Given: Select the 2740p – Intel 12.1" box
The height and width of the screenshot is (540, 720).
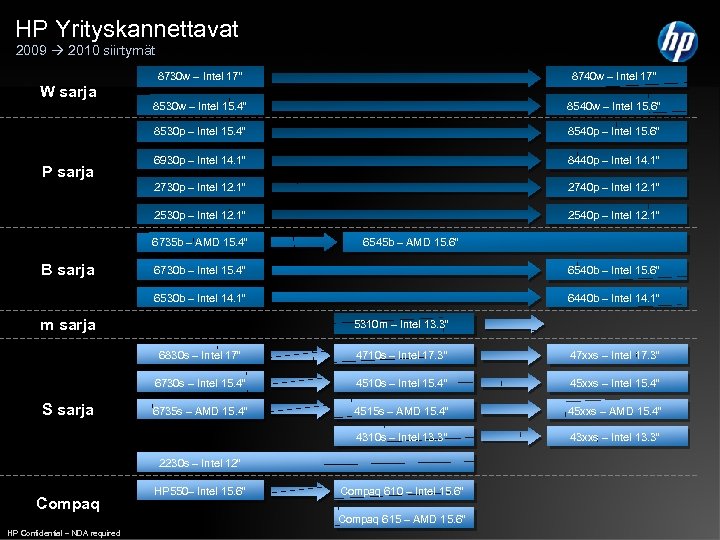Looking at the screenshot, I should 616,187.
